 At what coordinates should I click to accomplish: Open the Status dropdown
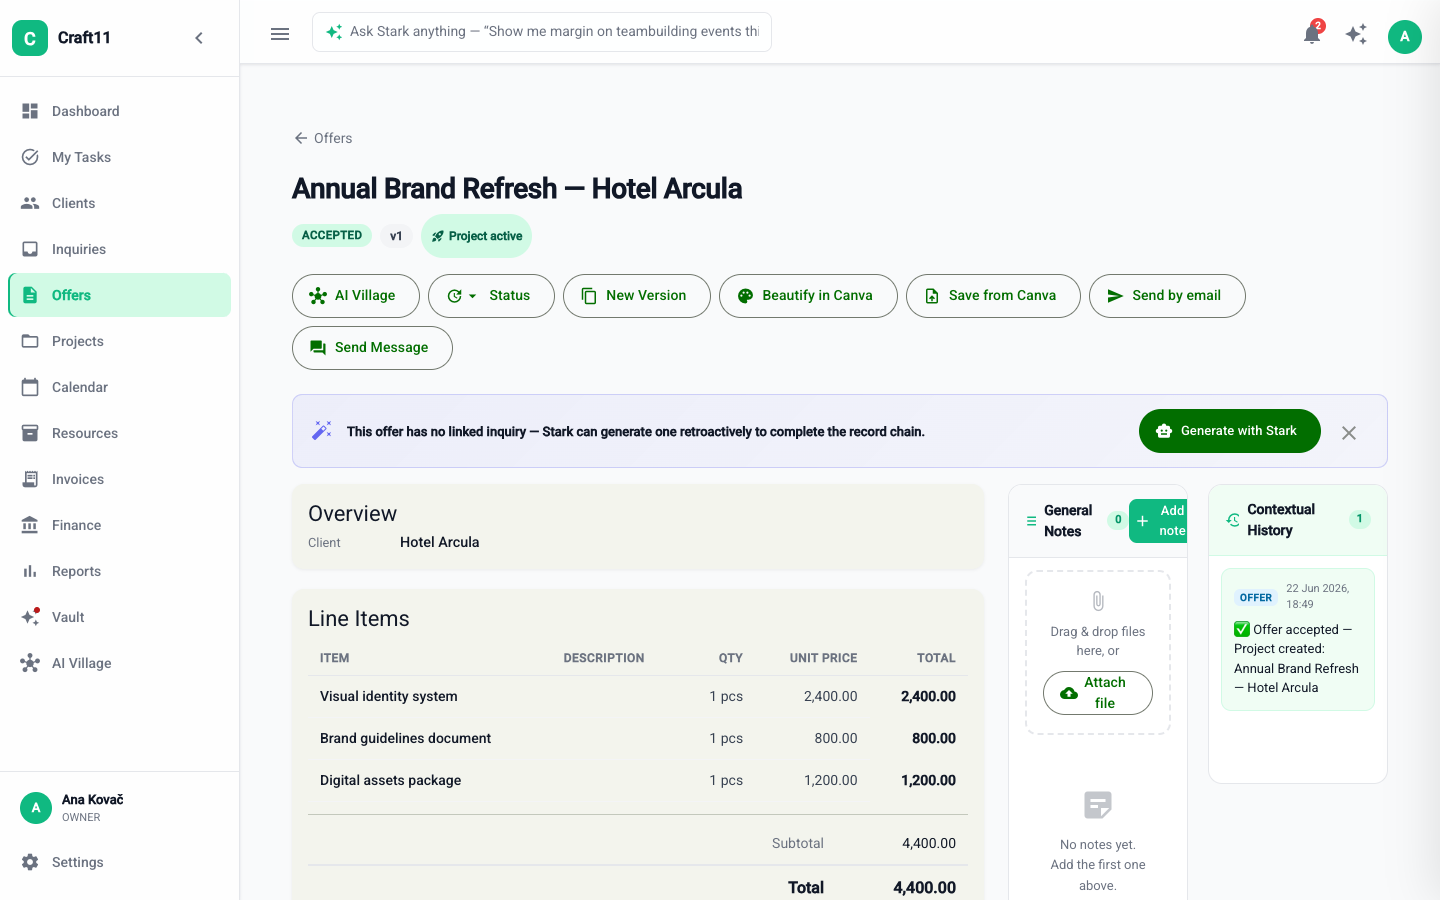click(491, 296)
